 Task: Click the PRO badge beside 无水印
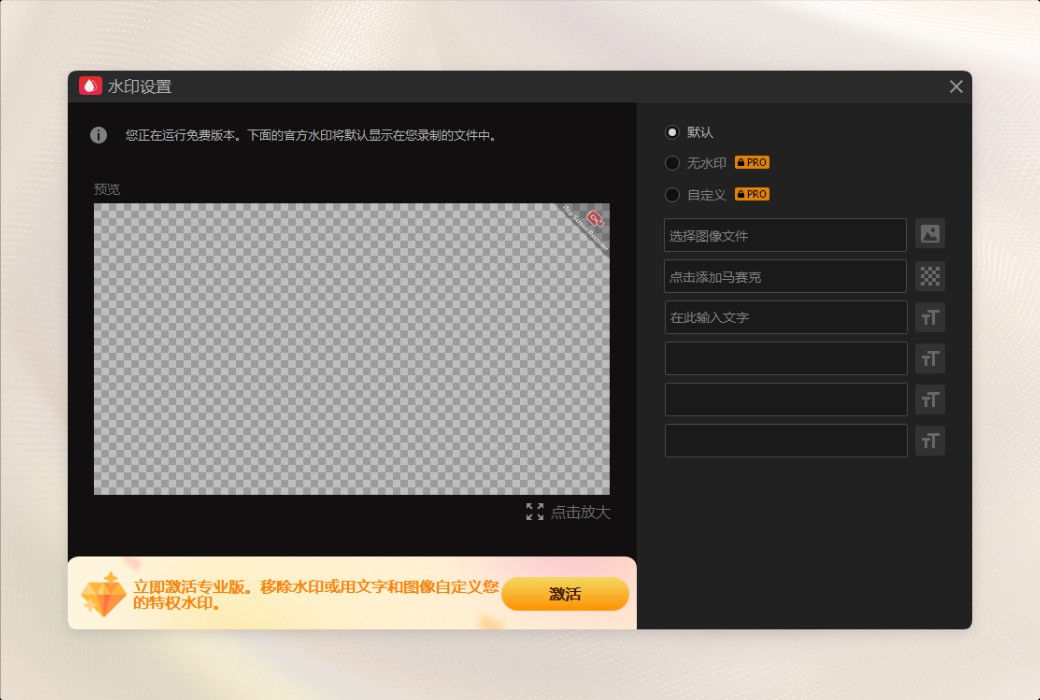752,162
